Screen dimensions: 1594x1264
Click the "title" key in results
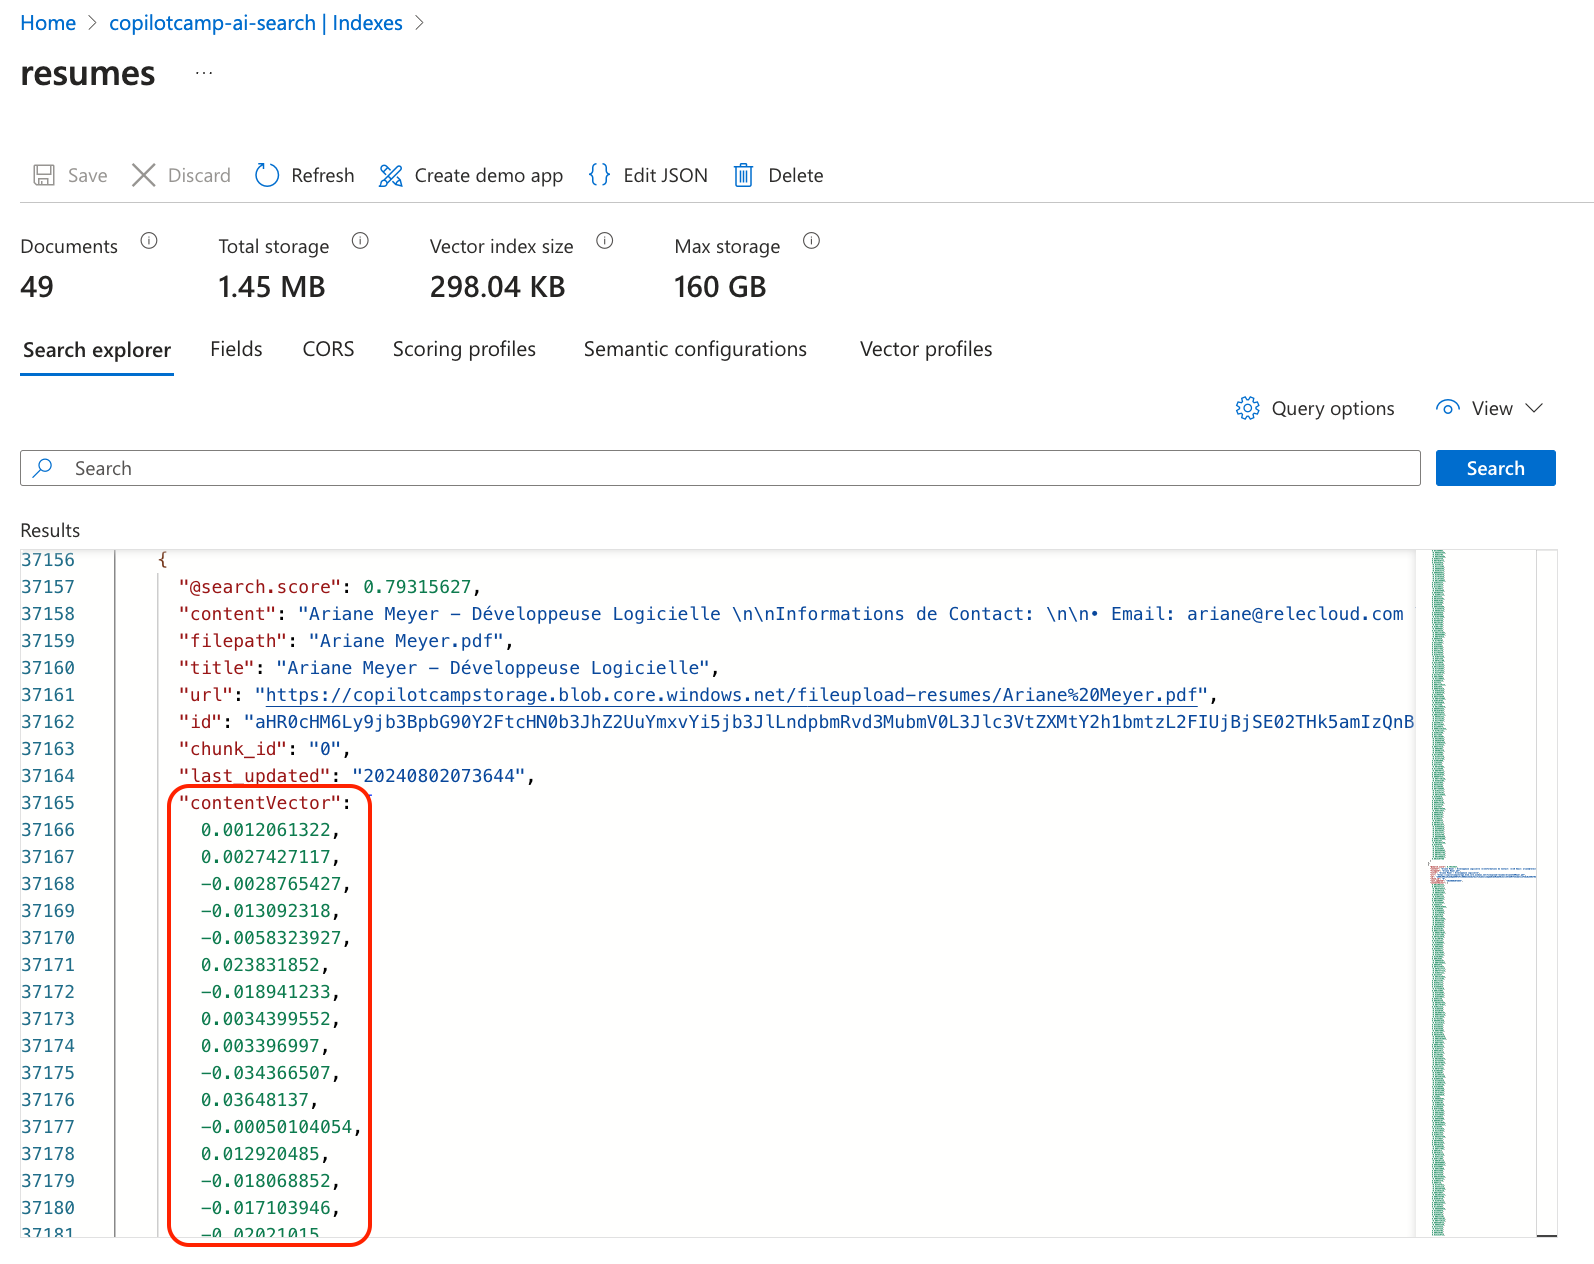216,668
